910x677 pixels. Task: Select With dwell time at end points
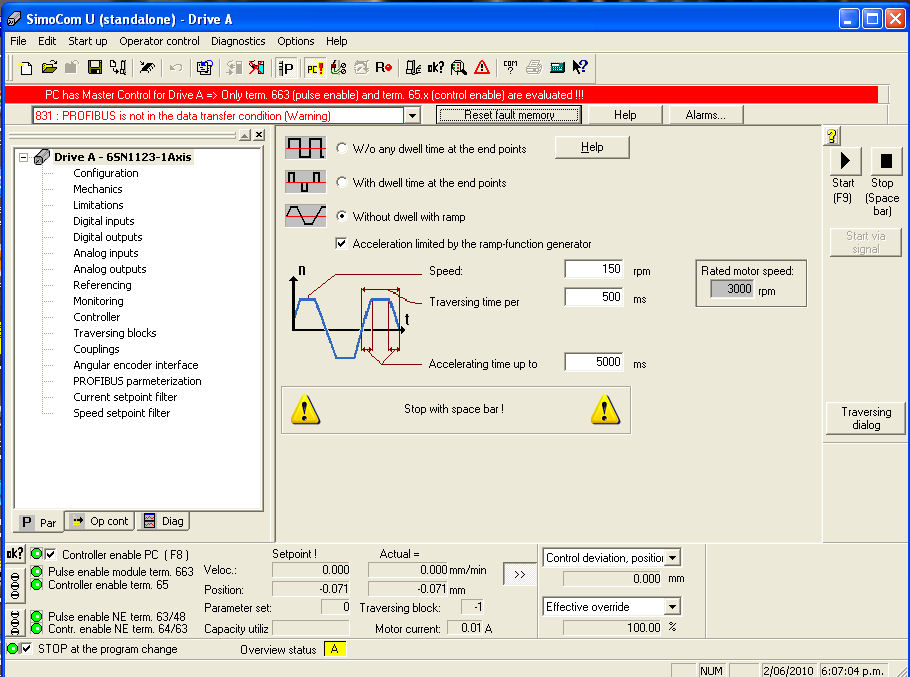click(342, 183)
